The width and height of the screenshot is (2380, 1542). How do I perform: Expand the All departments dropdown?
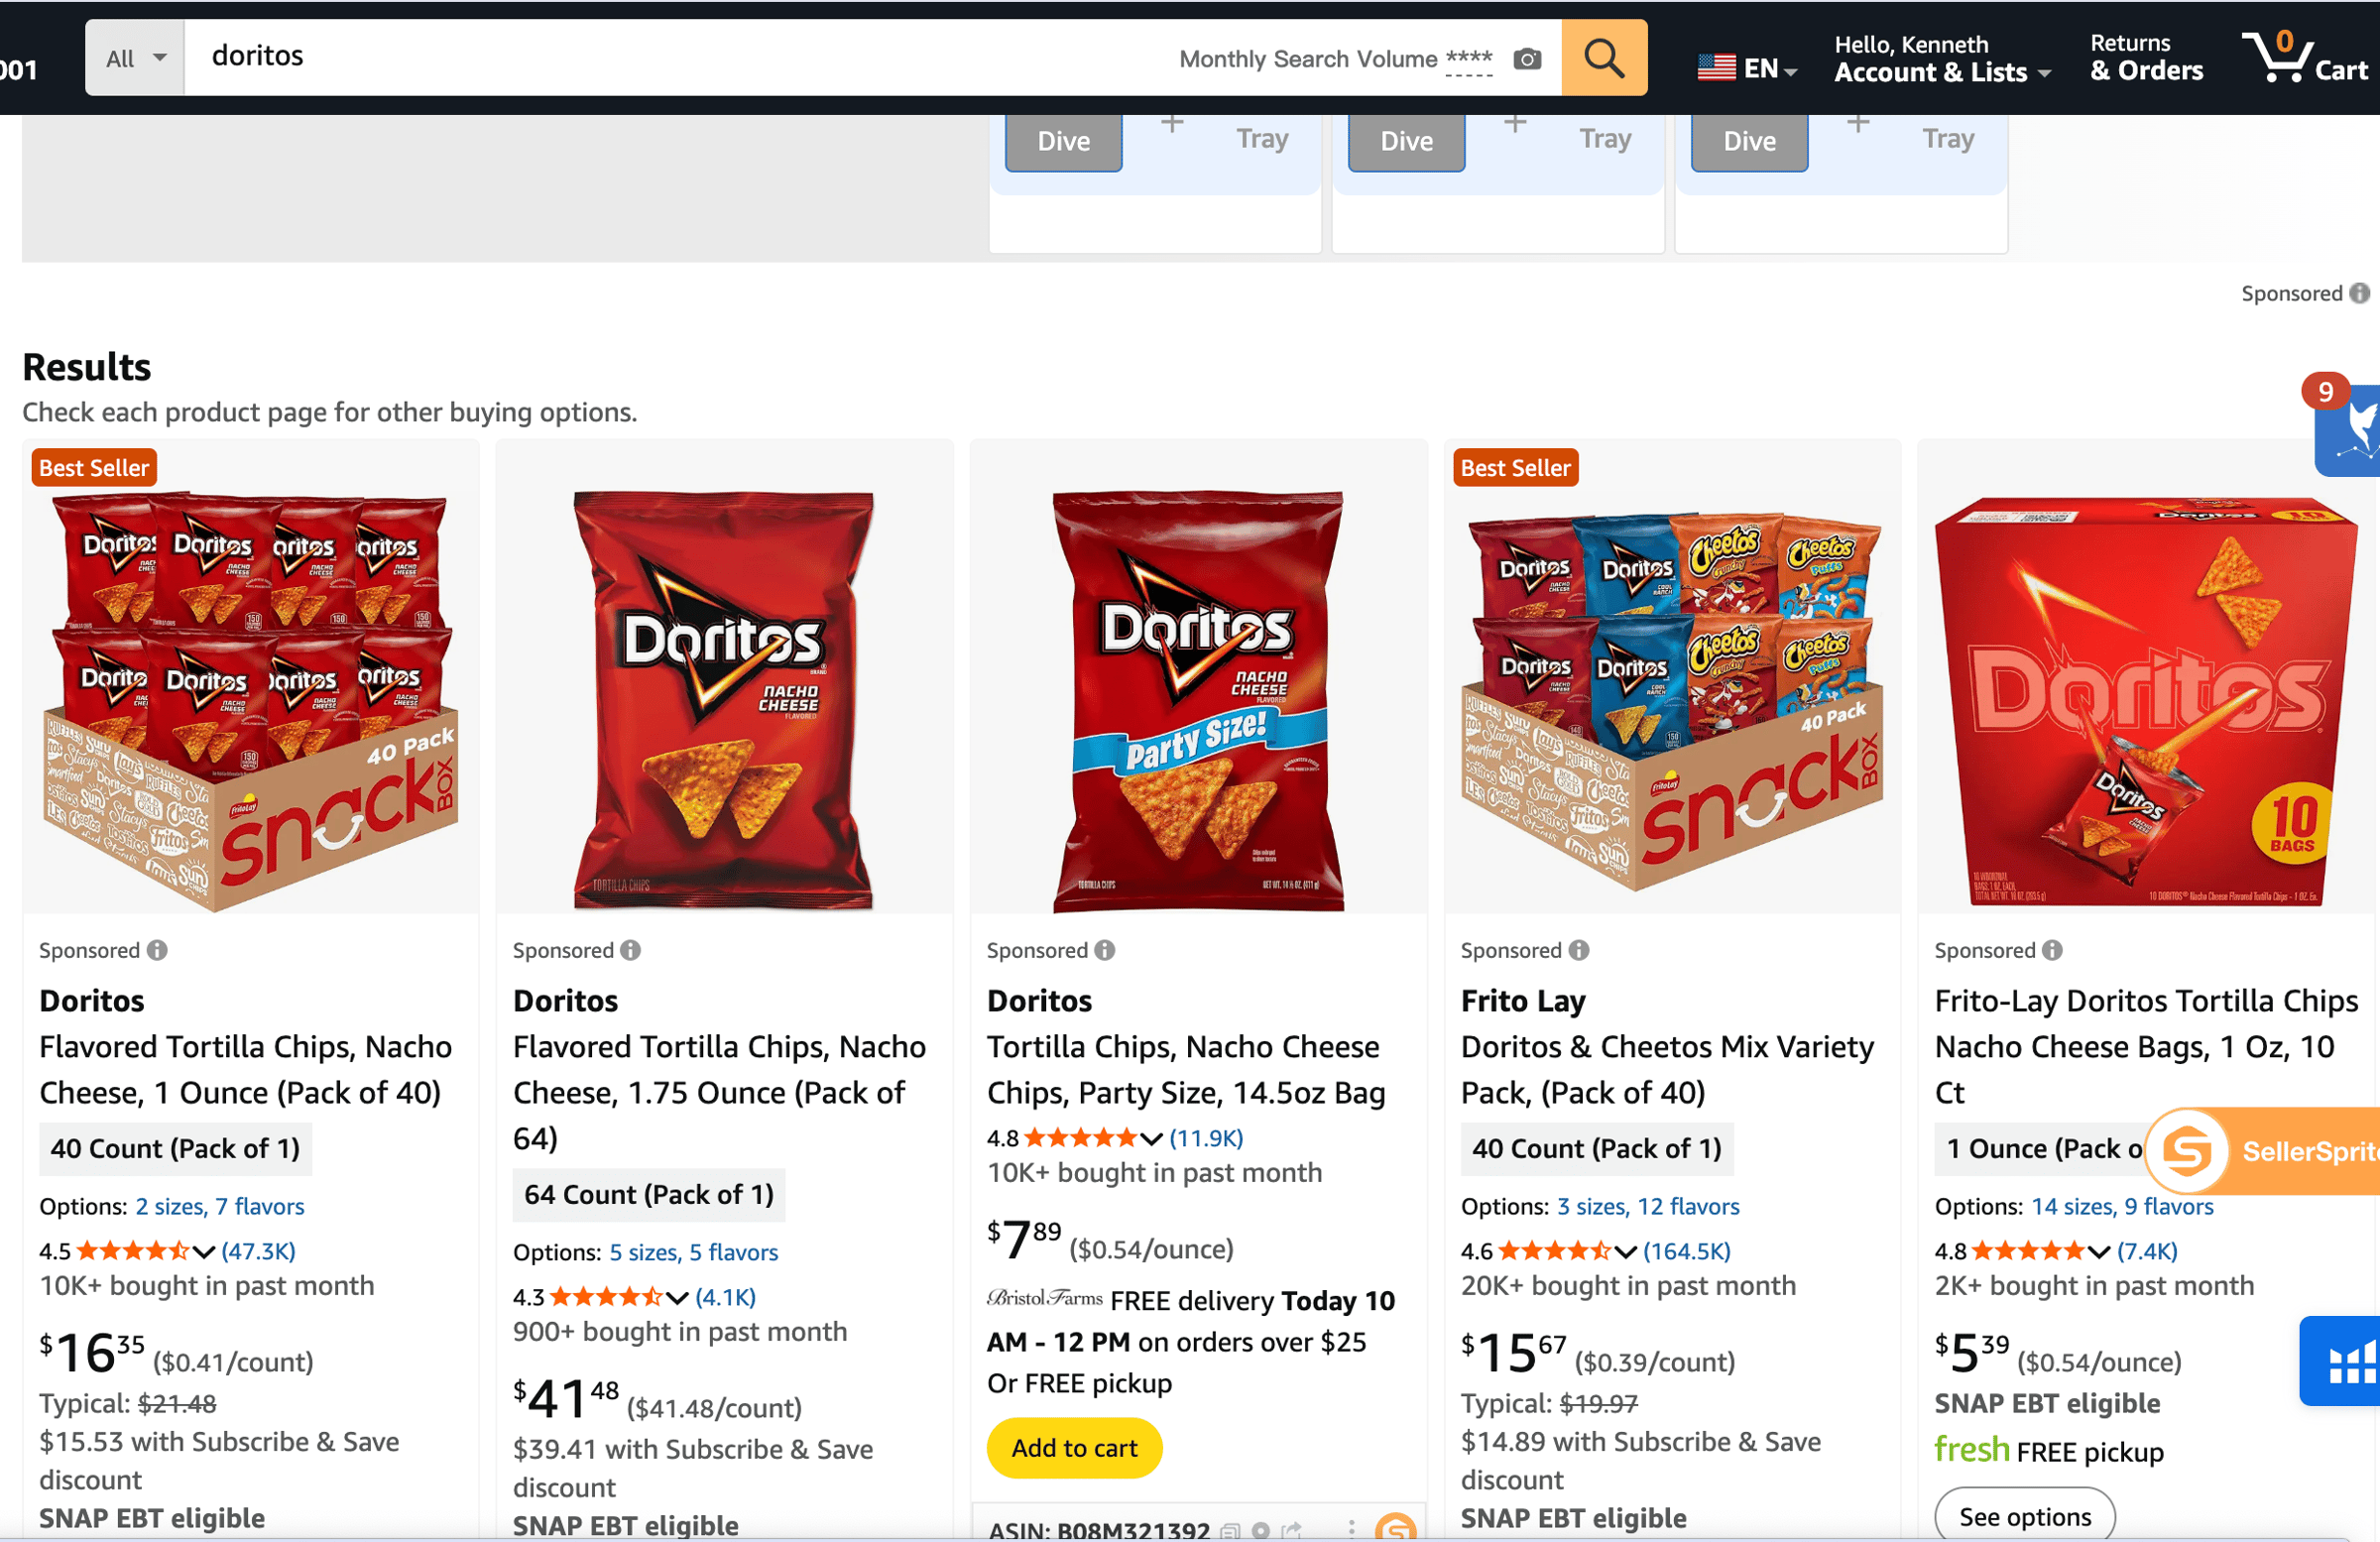135,58
